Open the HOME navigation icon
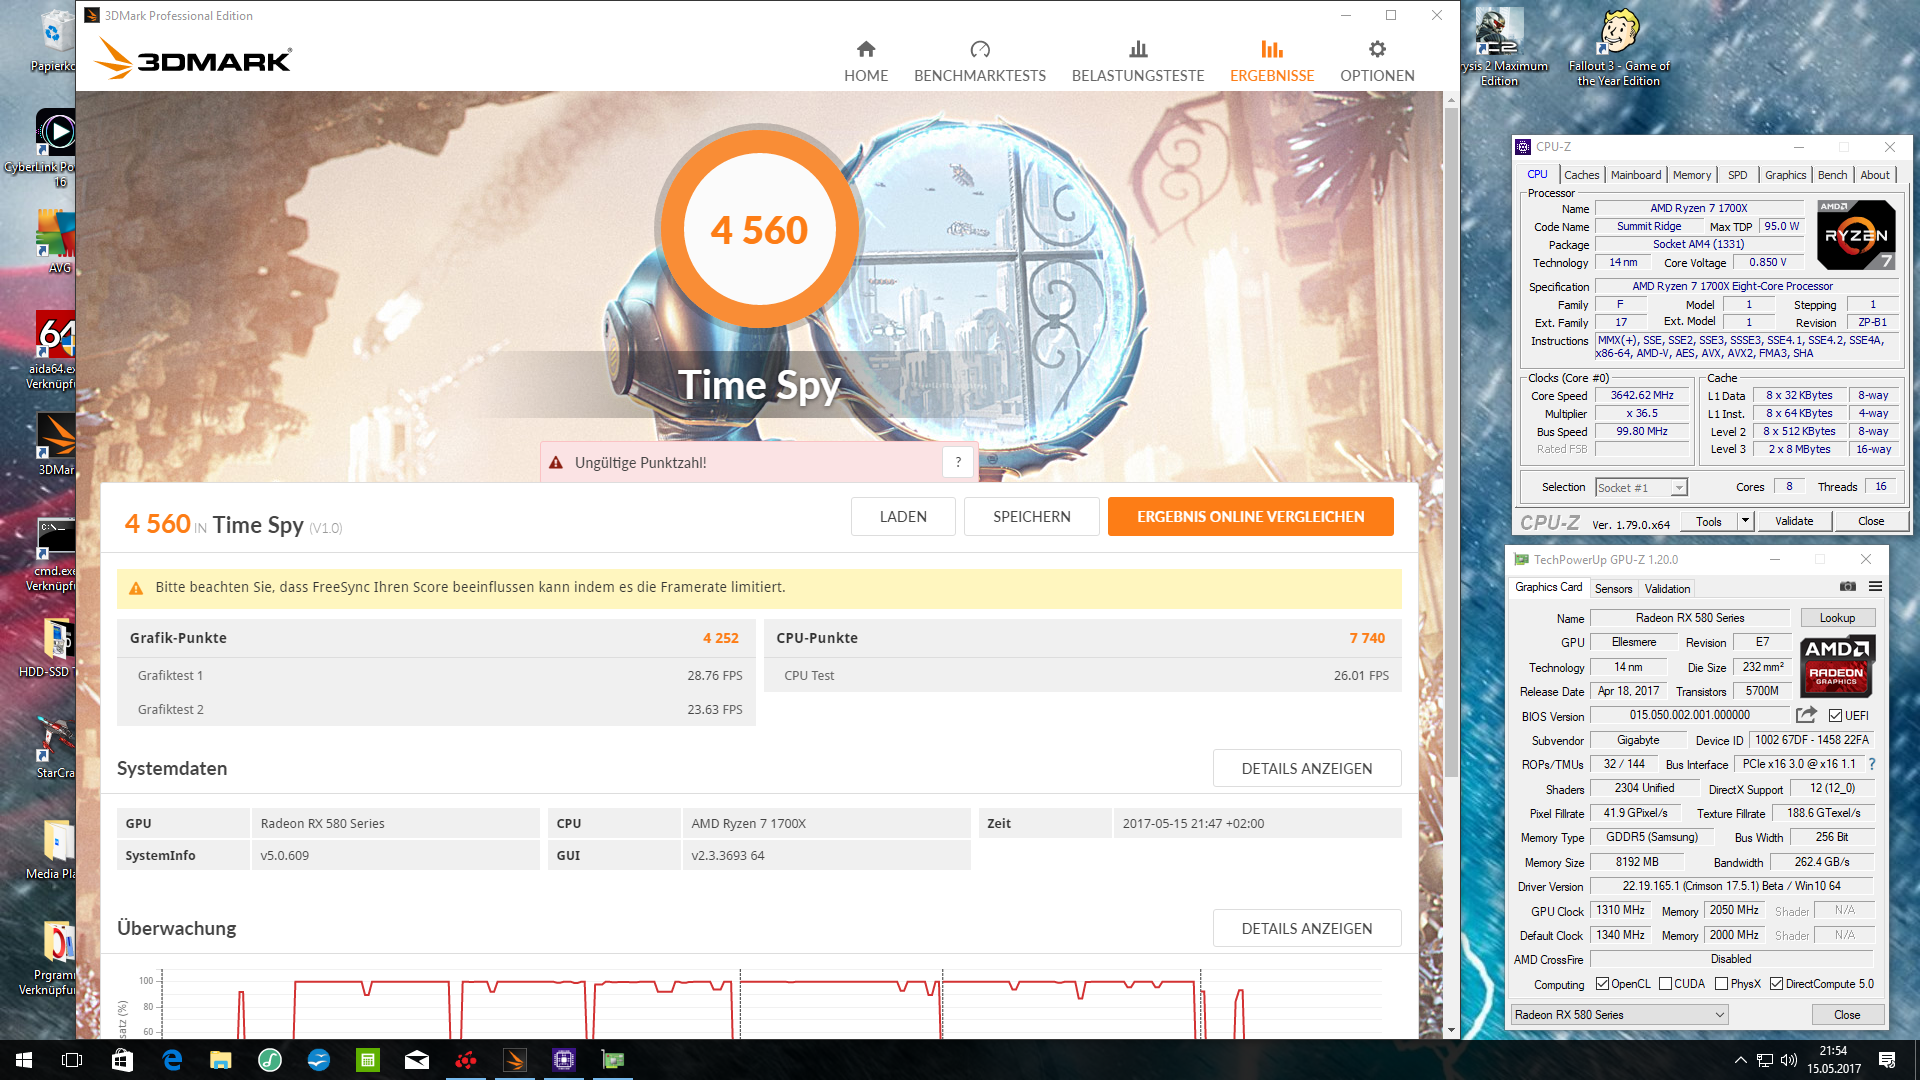The height and width of the screenshot is (1080, 1920). pyautogui.click(x=866, y=49)
